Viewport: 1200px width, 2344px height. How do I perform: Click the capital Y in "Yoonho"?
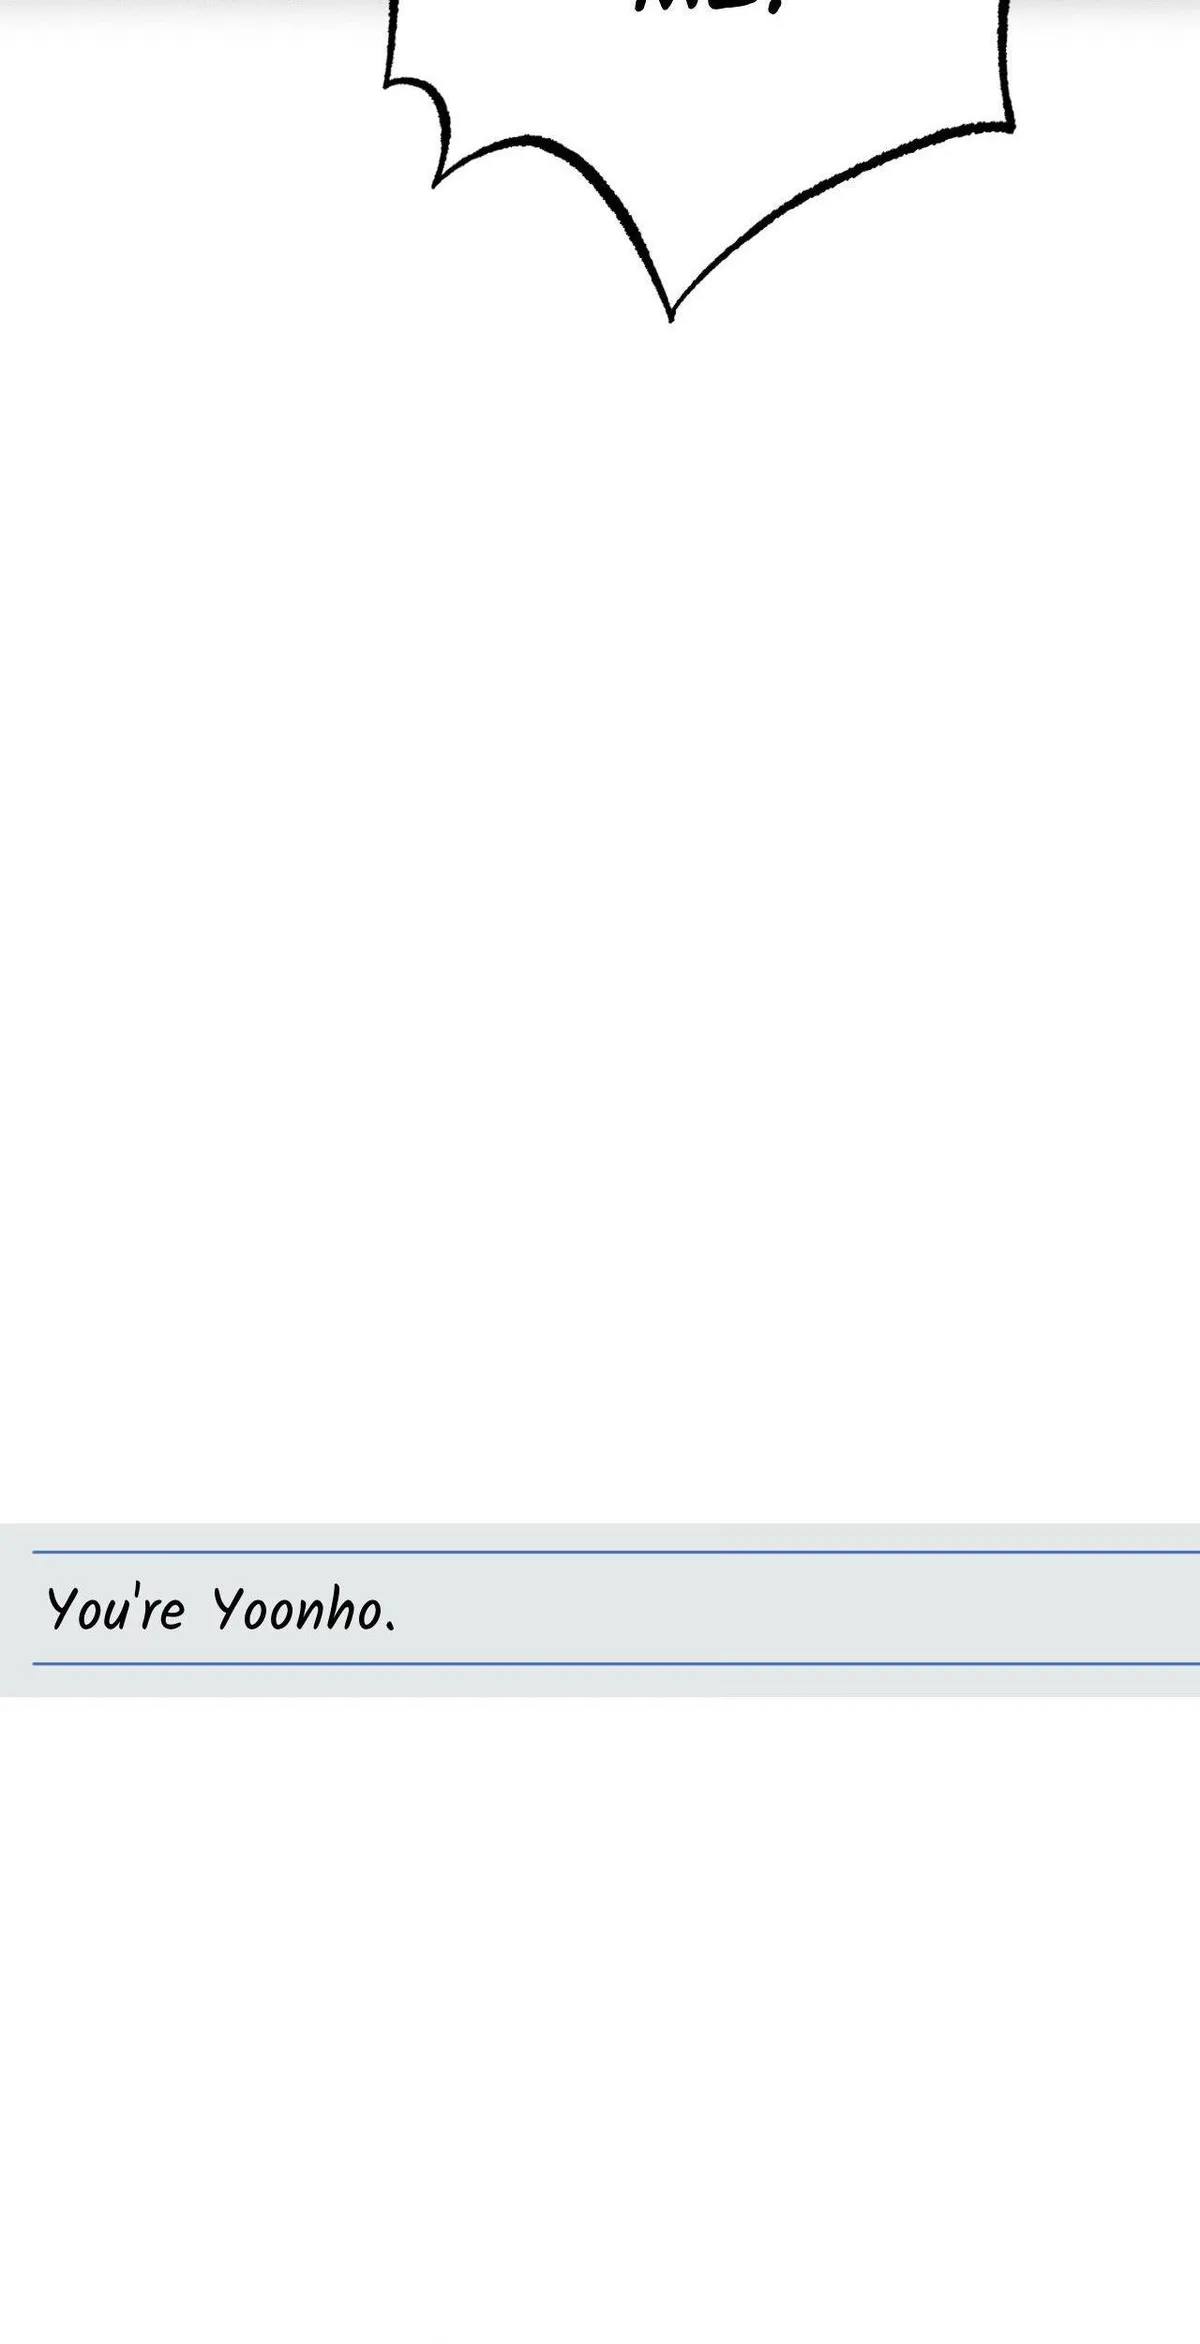(x=230, y=1610)
